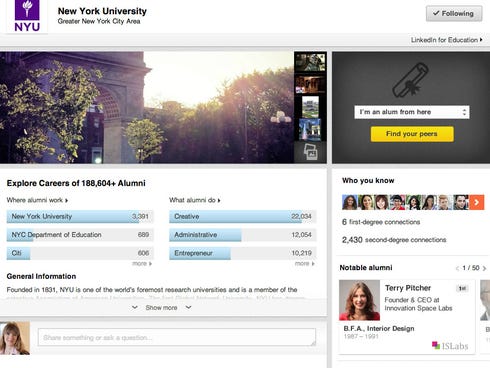490x368 pixels.
Task: Click the B.F.A., Interior Design text
Action: tap(379, 328)
